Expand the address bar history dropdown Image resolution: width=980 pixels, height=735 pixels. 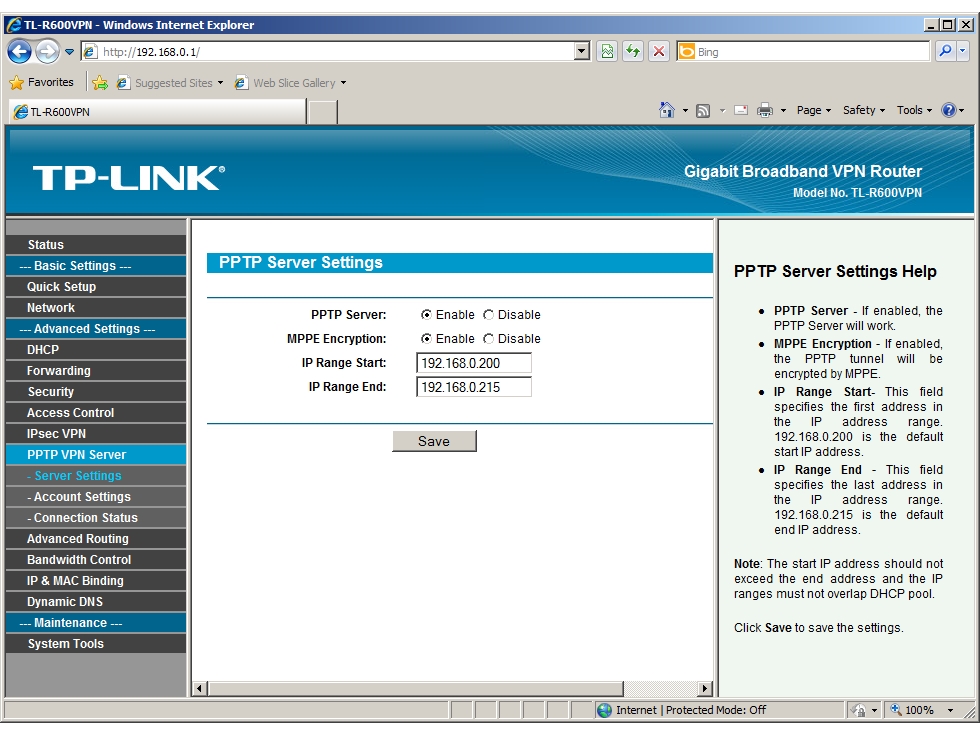coord(582,51)
